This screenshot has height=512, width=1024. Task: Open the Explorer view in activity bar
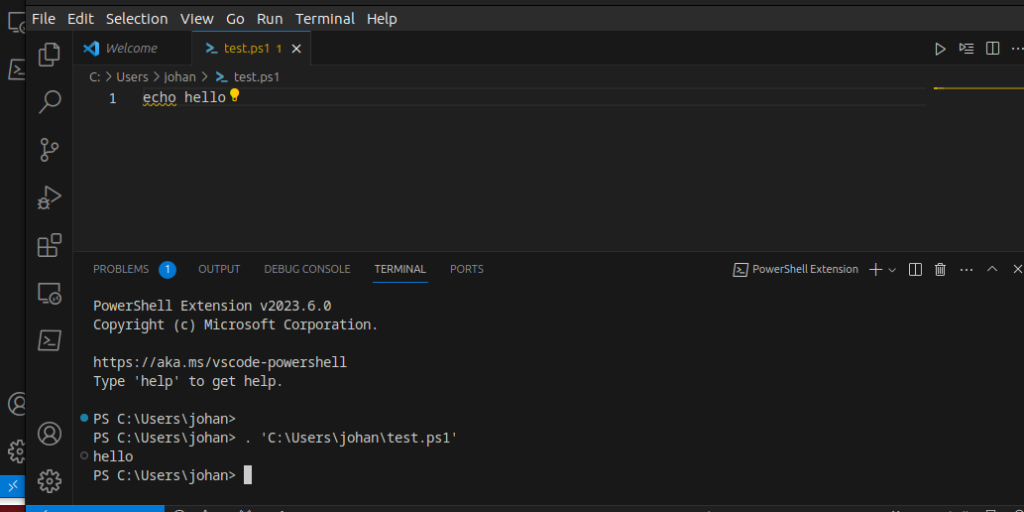(50, 54)
